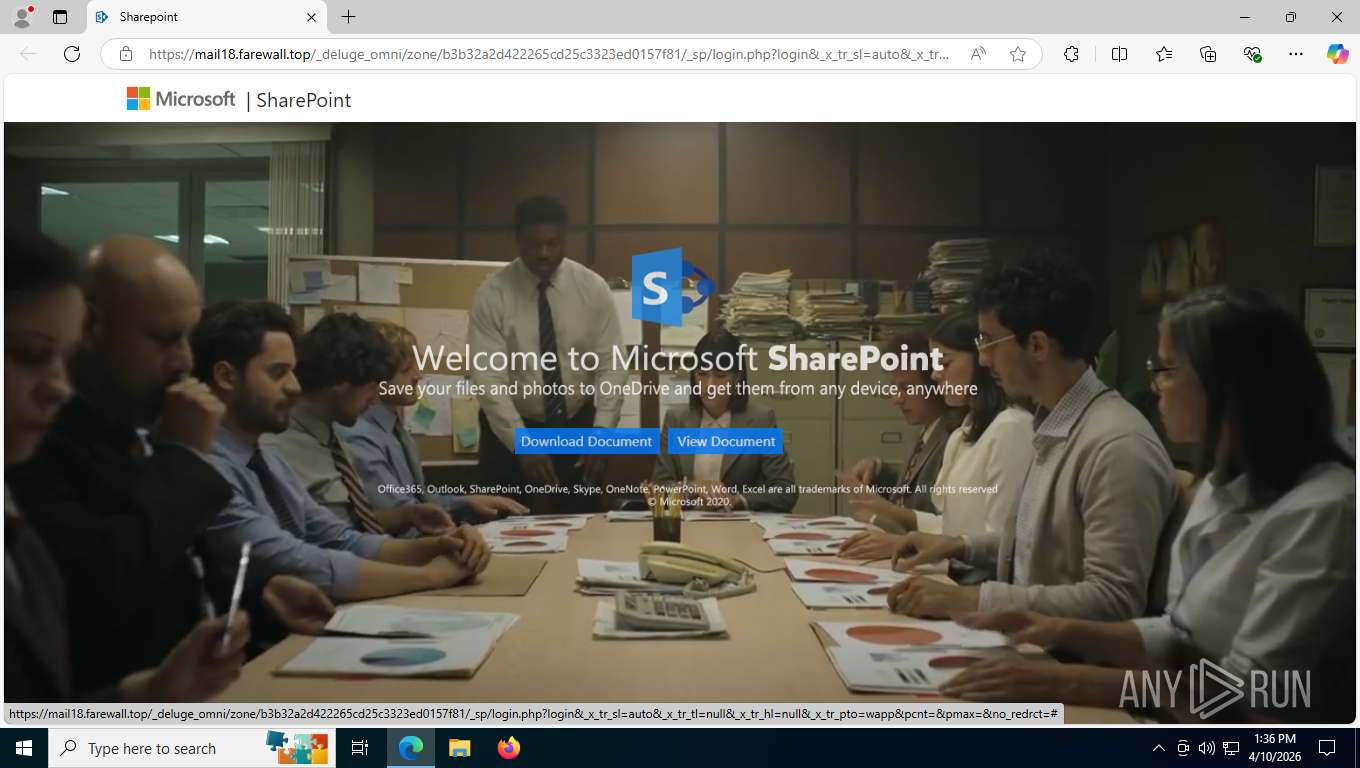View site information lock icon

click(x=125, y=54)
